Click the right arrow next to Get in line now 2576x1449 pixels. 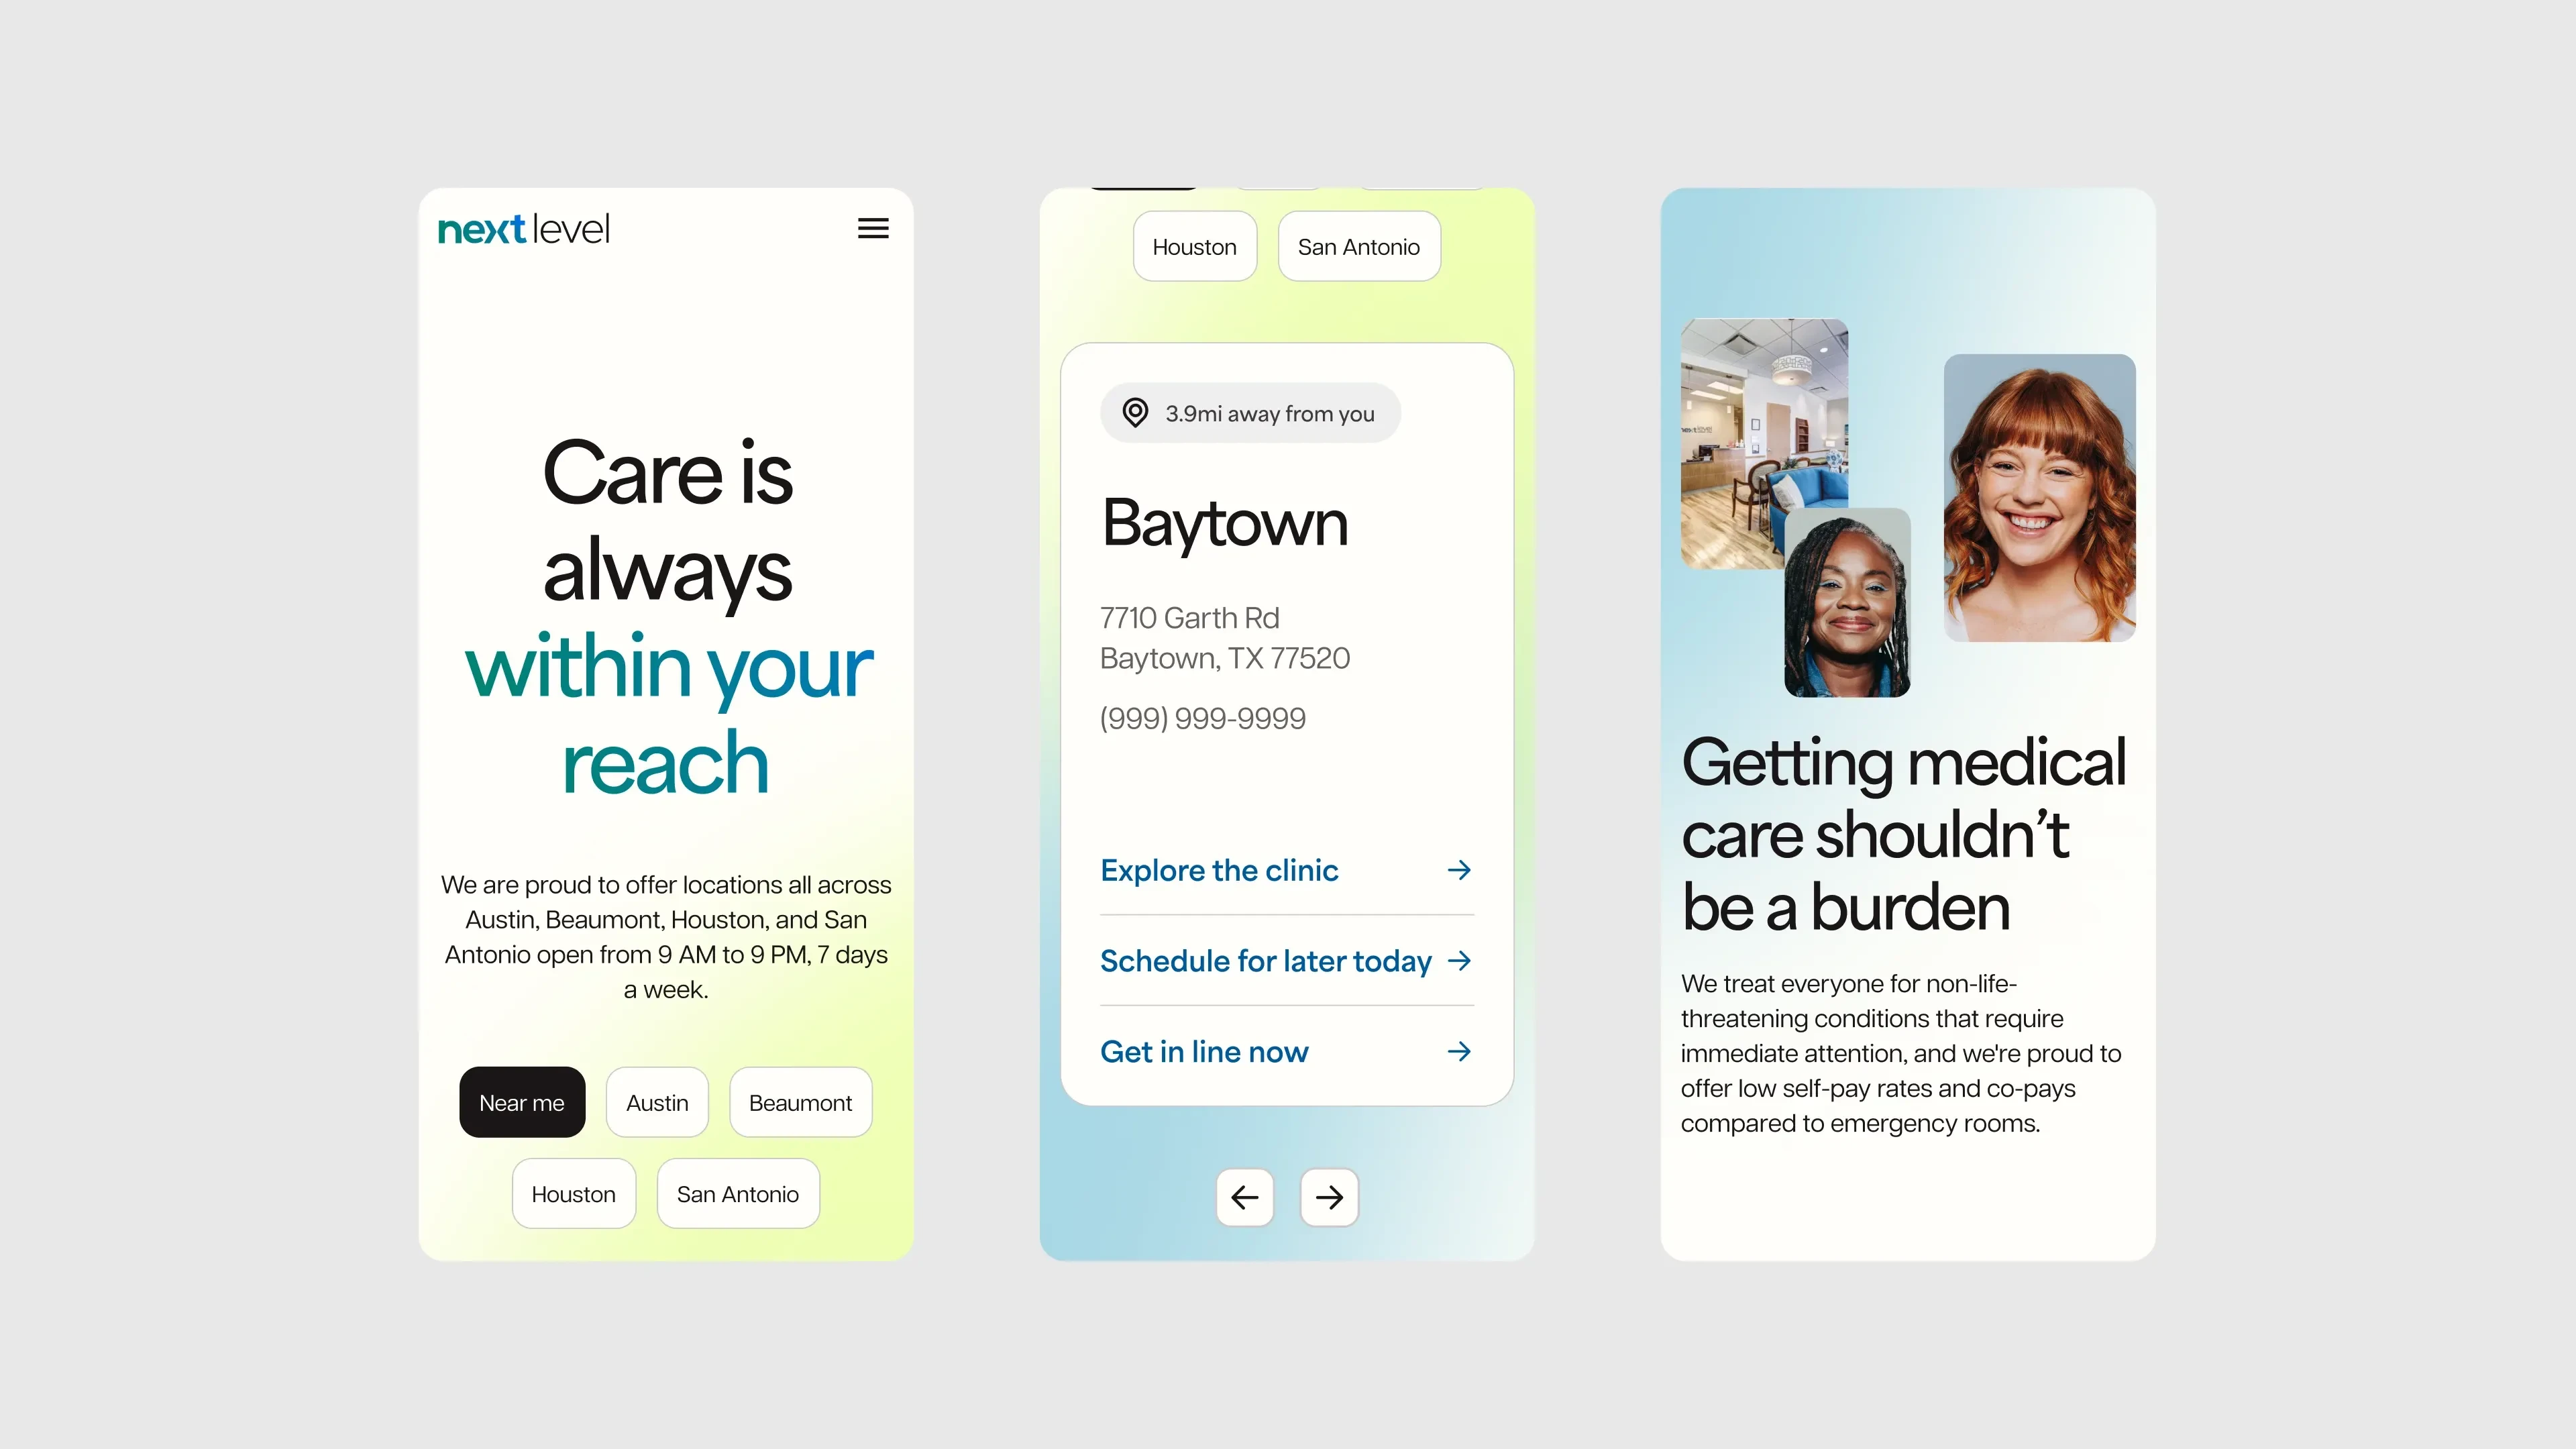pyautogui.click(x=1461, y=1051)
